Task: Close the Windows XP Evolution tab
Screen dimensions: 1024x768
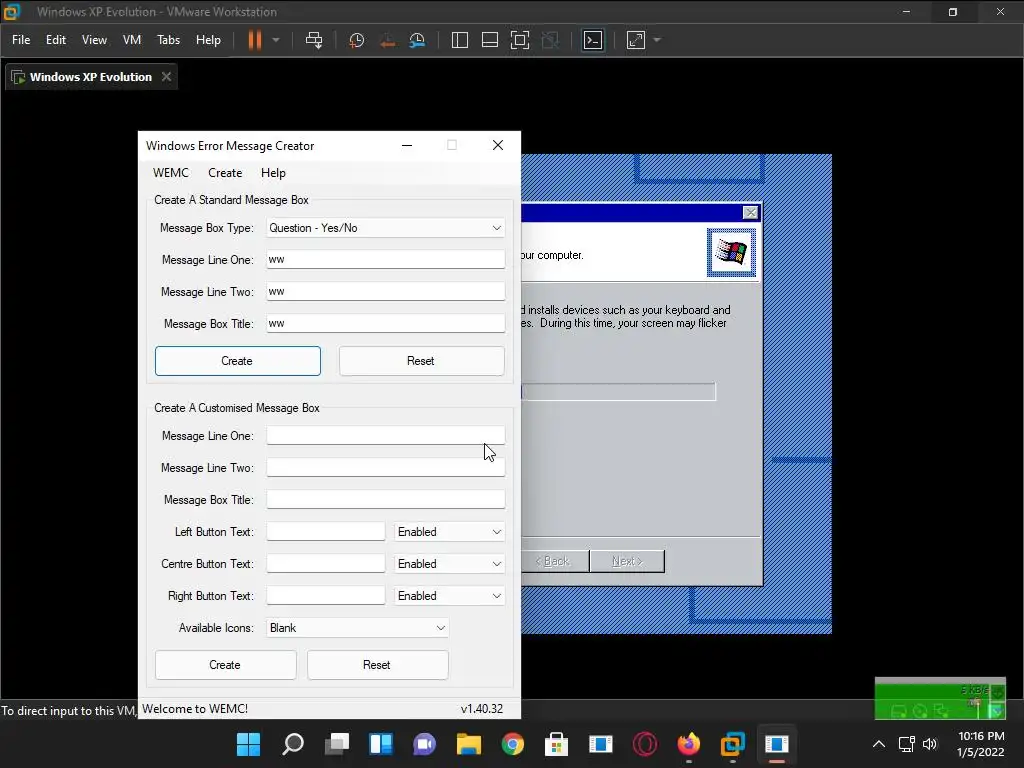Action: [167, 76]
